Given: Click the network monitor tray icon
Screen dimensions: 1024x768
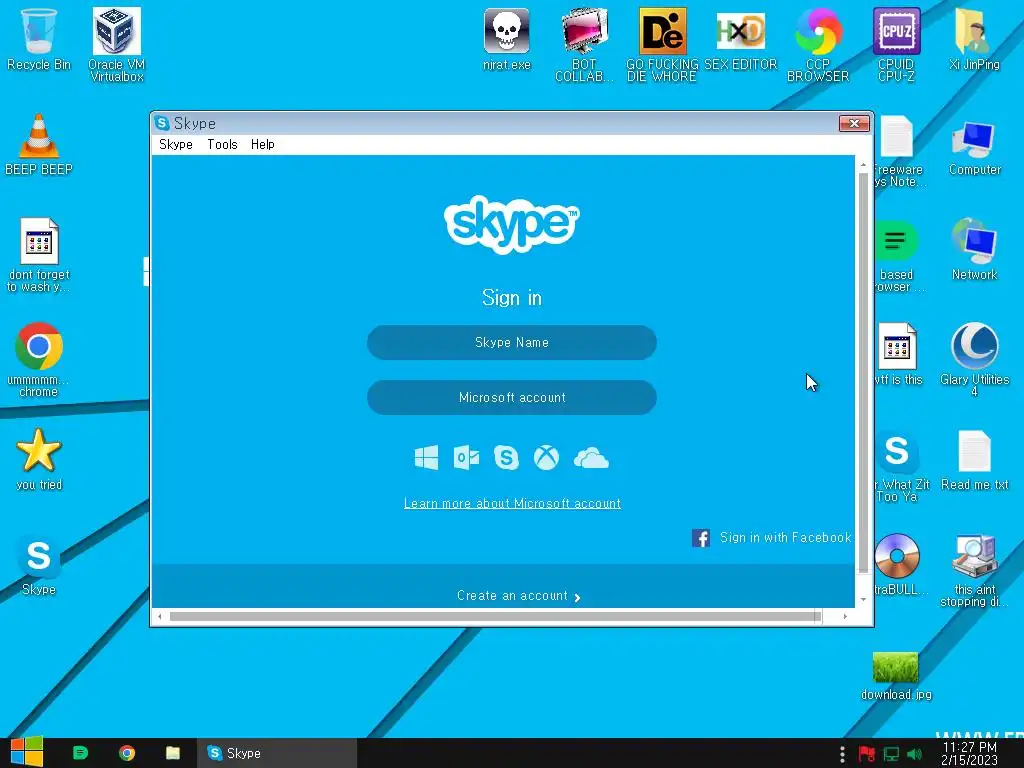Looking at the screenshot, I should point(891,754).
